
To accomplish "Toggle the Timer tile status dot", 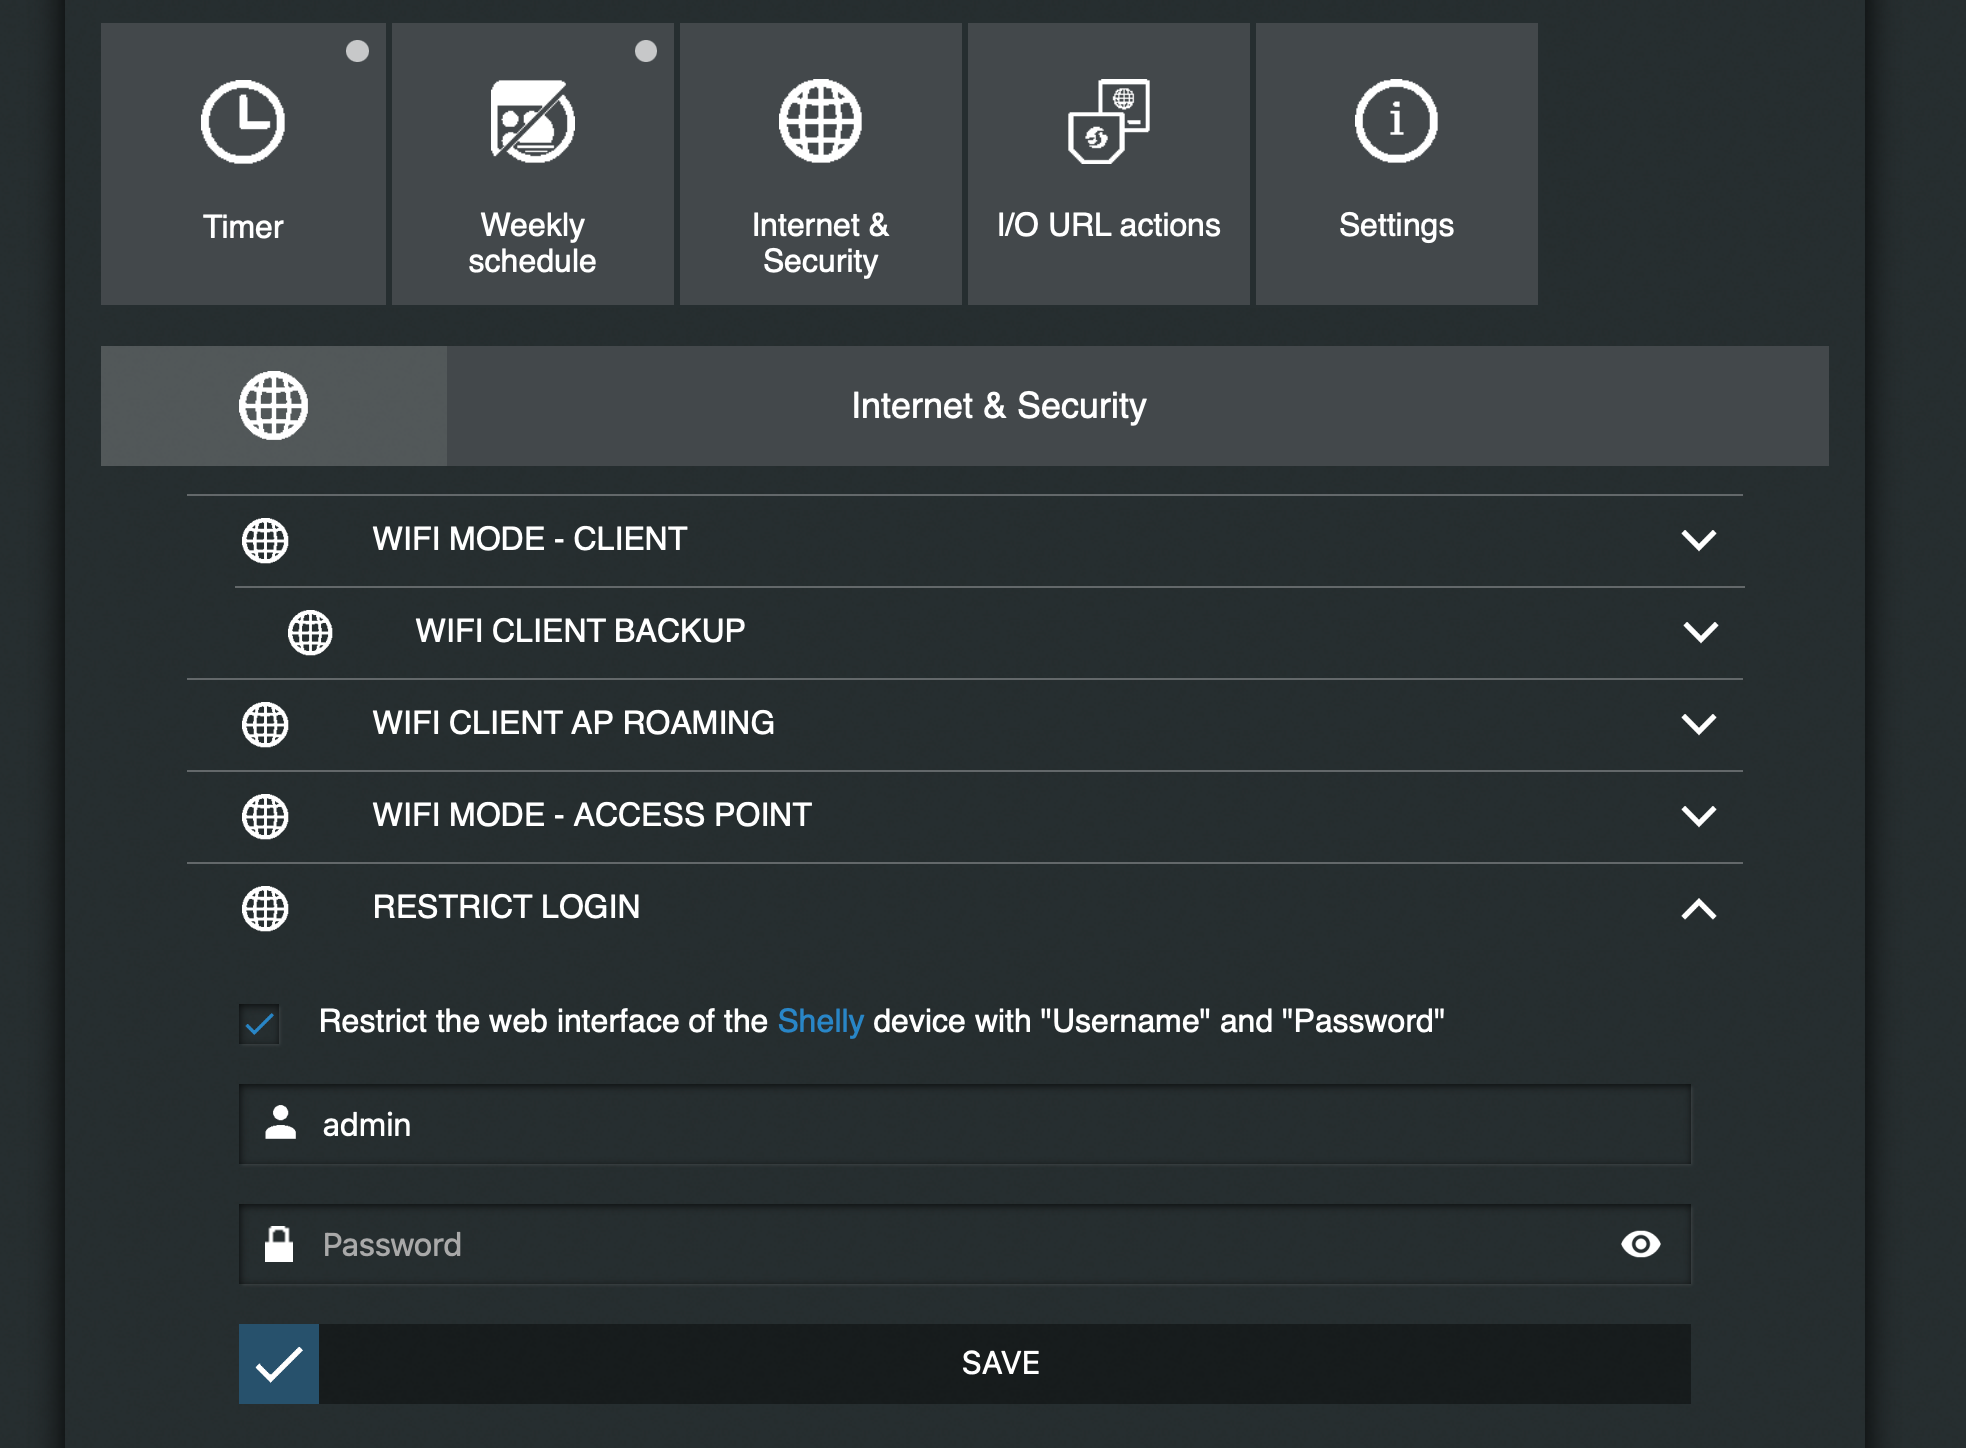I will click(357, 51).
